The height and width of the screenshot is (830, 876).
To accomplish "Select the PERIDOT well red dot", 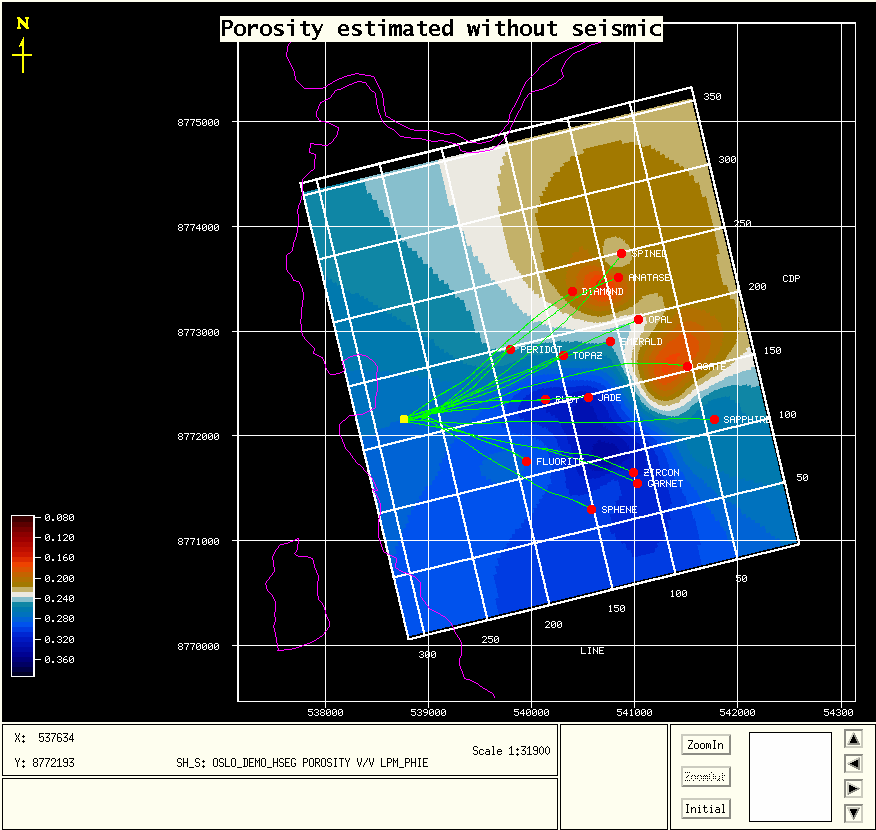I will 510,350.
